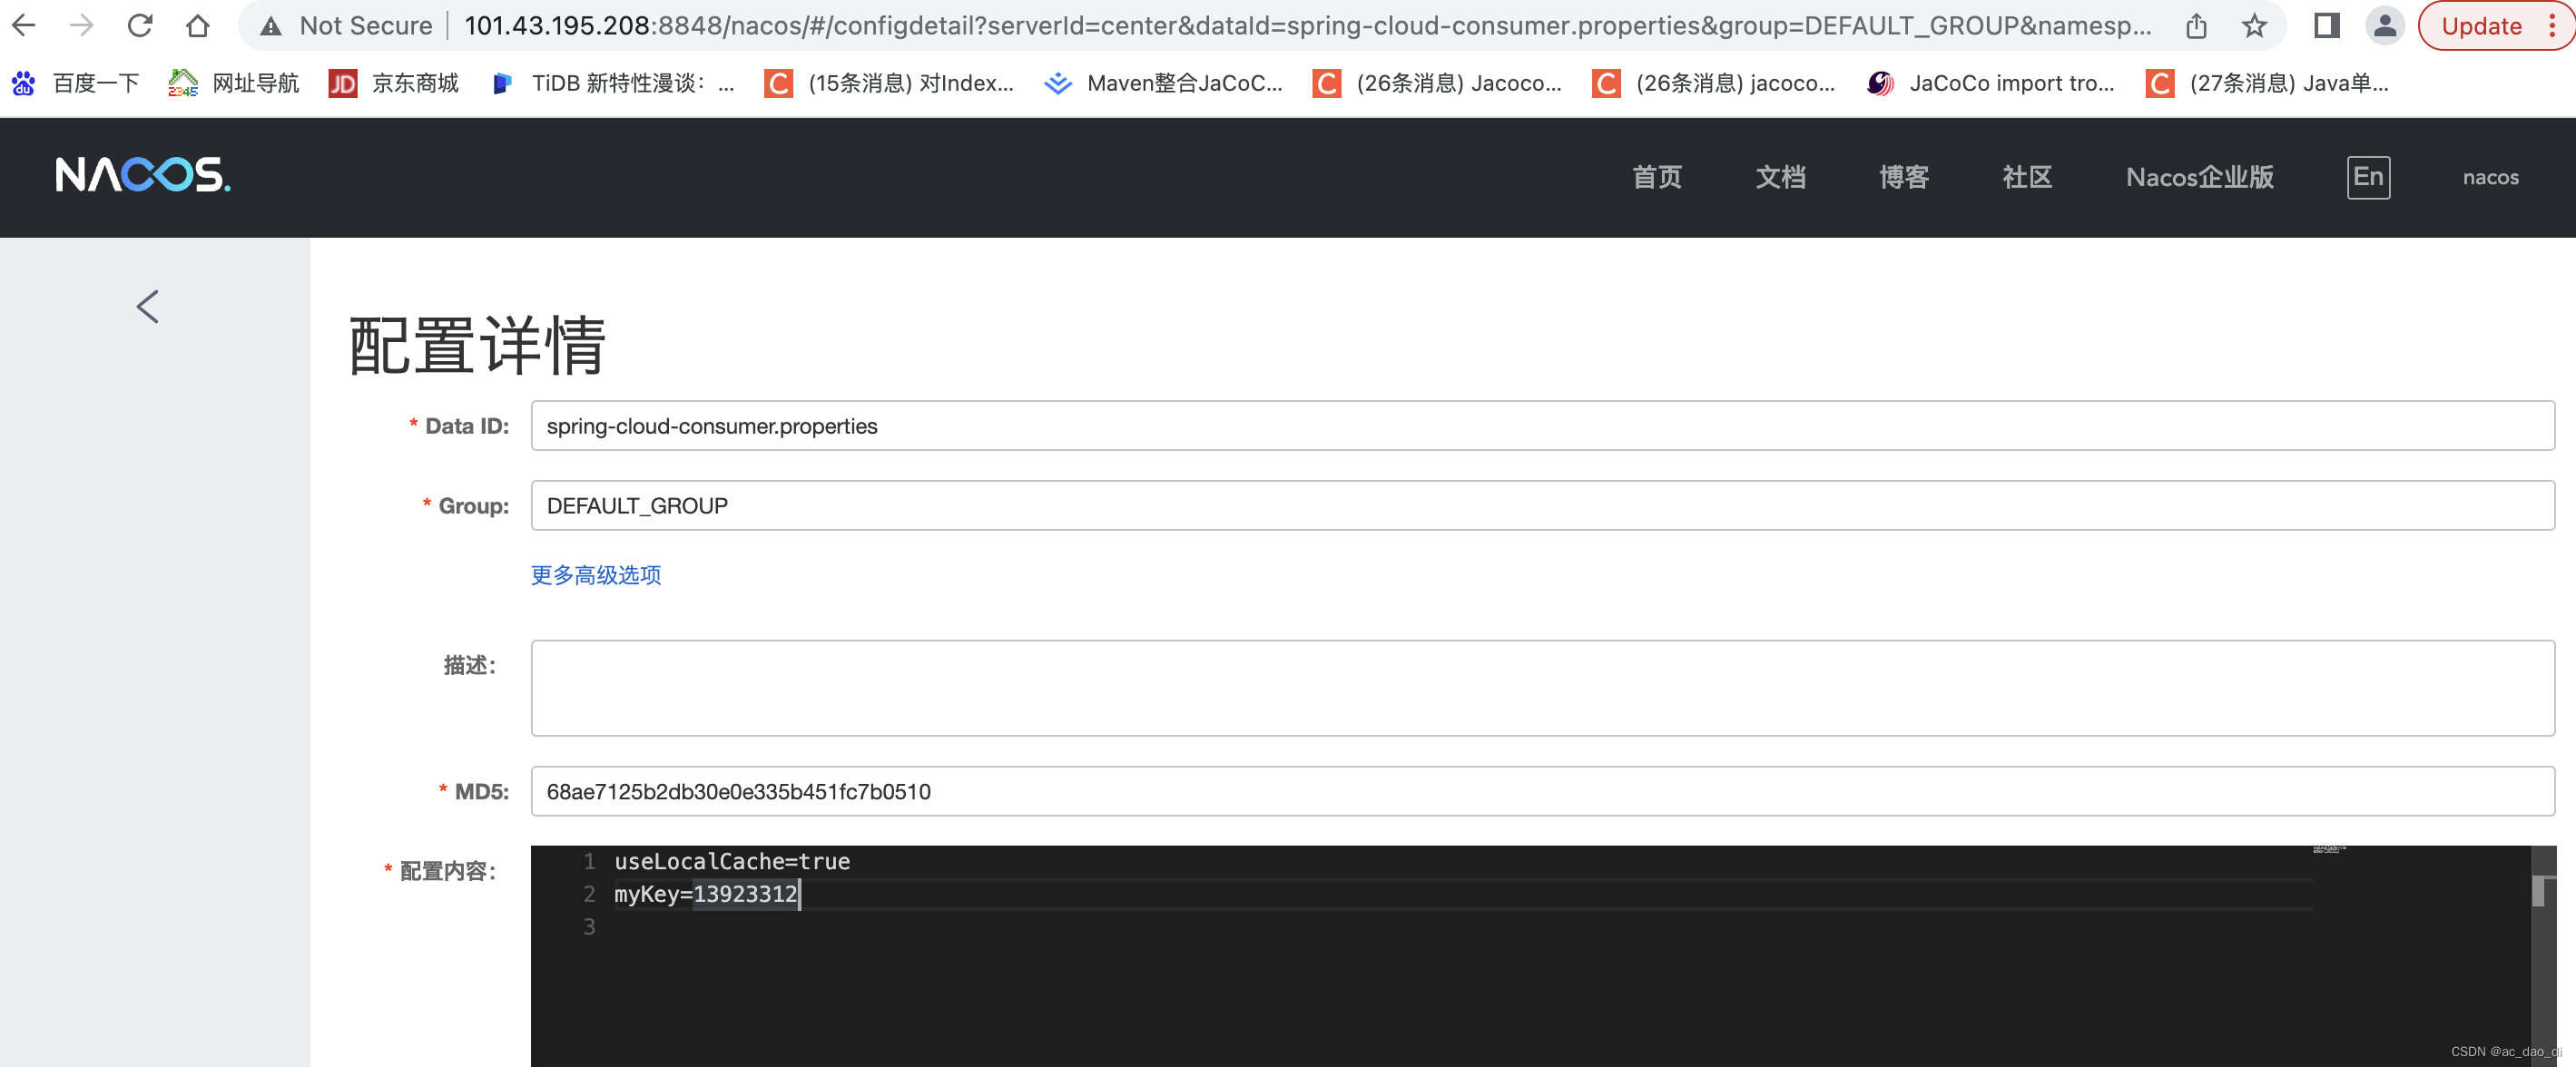Open the nacos user menu
This screenshot has width=2576, height=1067.
tap(2490, 177)
